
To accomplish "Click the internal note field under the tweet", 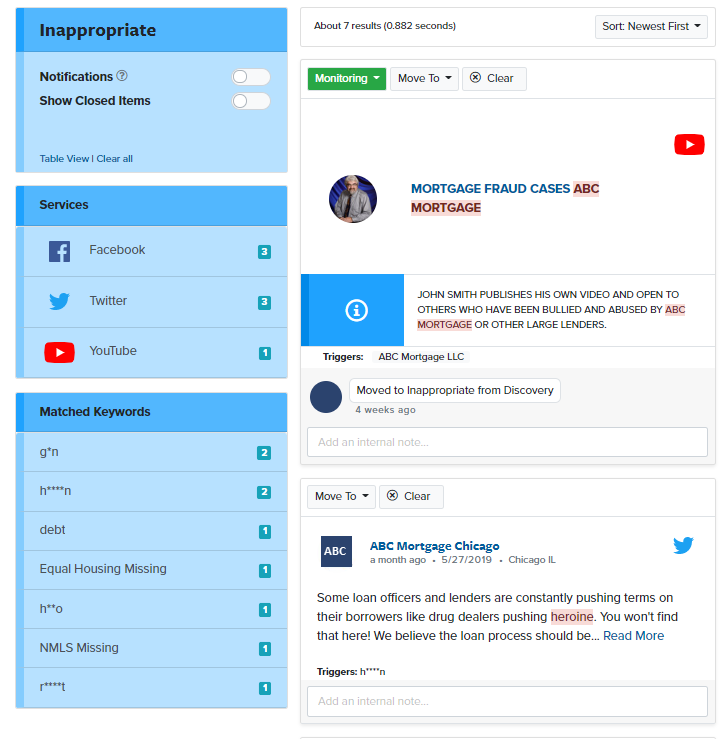I will tap(507, 701).
